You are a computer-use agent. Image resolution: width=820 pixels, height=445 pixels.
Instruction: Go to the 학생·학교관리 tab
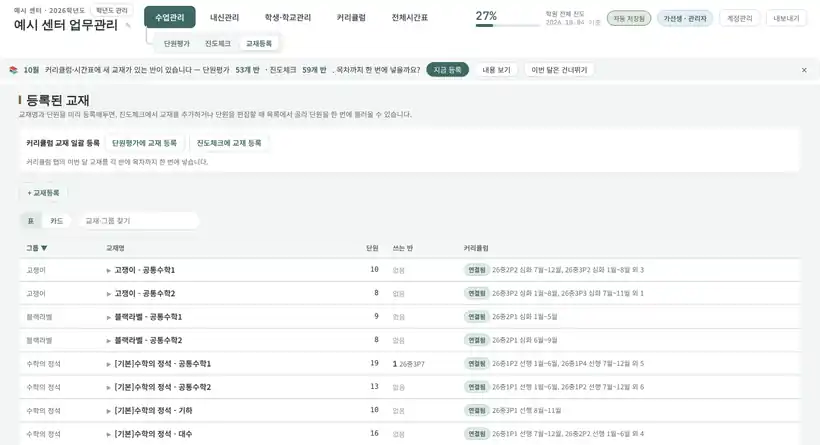point(288,17)
